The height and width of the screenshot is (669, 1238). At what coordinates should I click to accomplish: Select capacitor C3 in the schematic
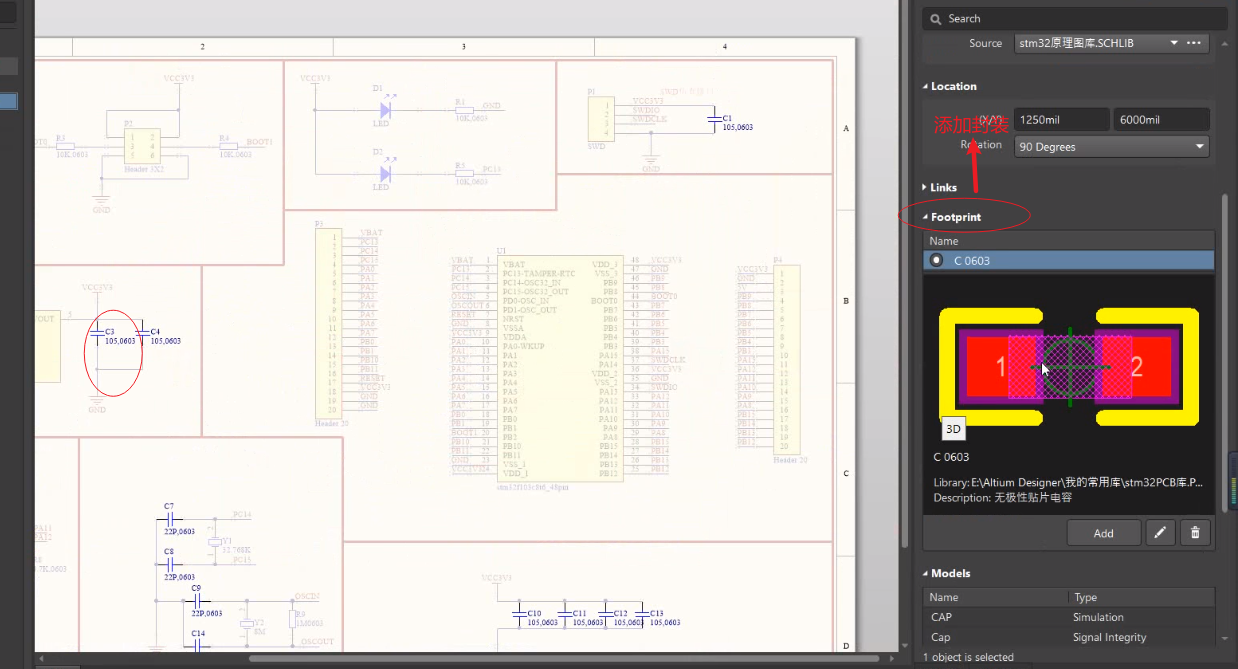coord(97,331)
